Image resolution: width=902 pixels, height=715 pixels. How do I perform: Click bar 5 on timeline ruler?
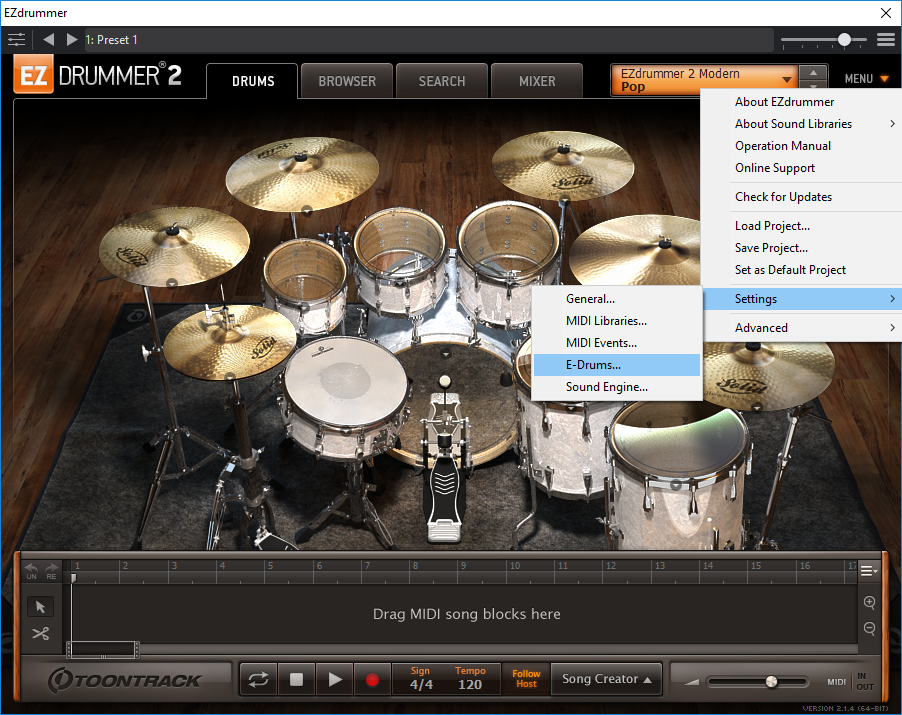click(270, 566)
